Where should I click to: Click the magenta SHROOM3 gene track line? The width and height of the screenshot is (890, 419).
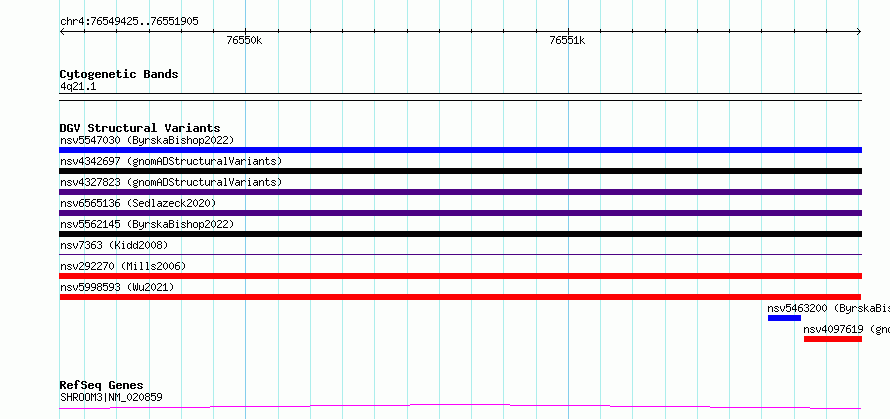coord(460,406)
